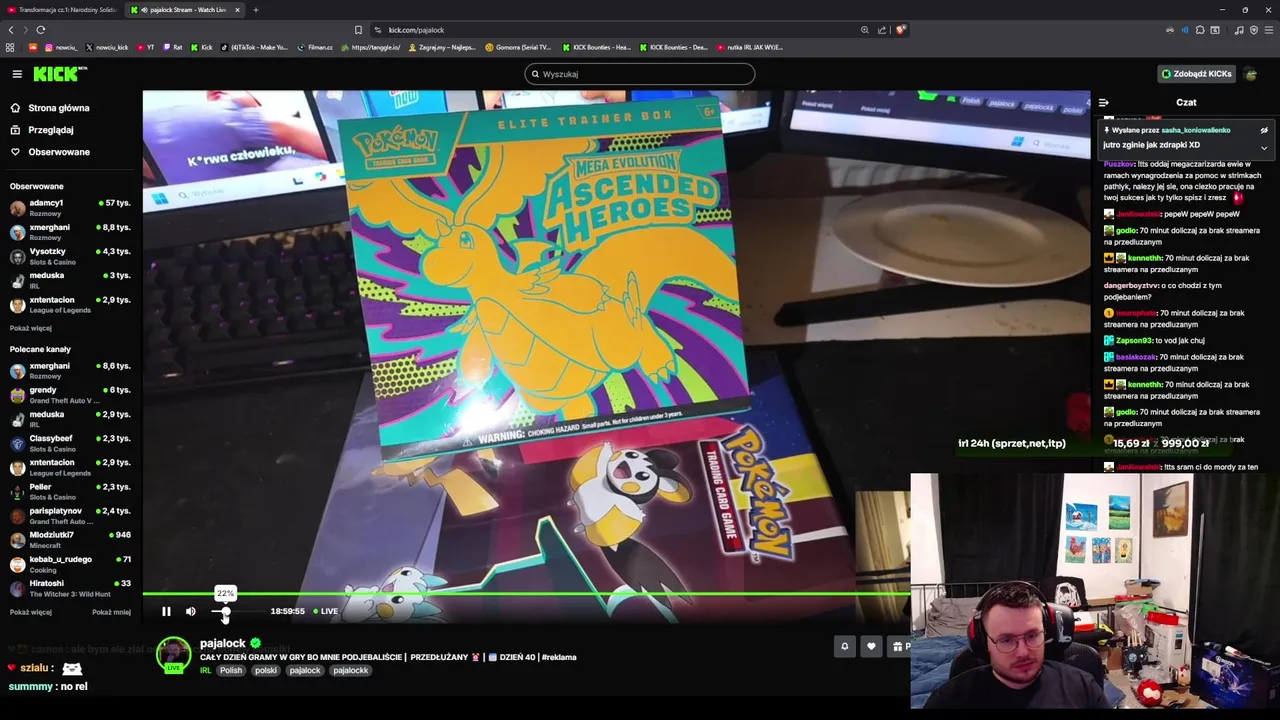Open Brave VPN shield icon

click(x=1253, y=30)
